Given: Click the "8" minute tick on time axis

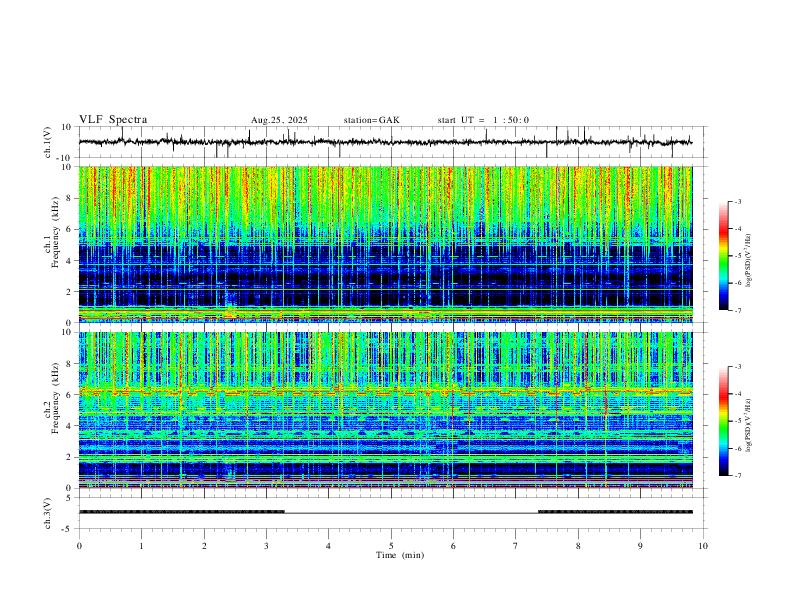Looking at the screenshot, I should click(x=578, y=546).
